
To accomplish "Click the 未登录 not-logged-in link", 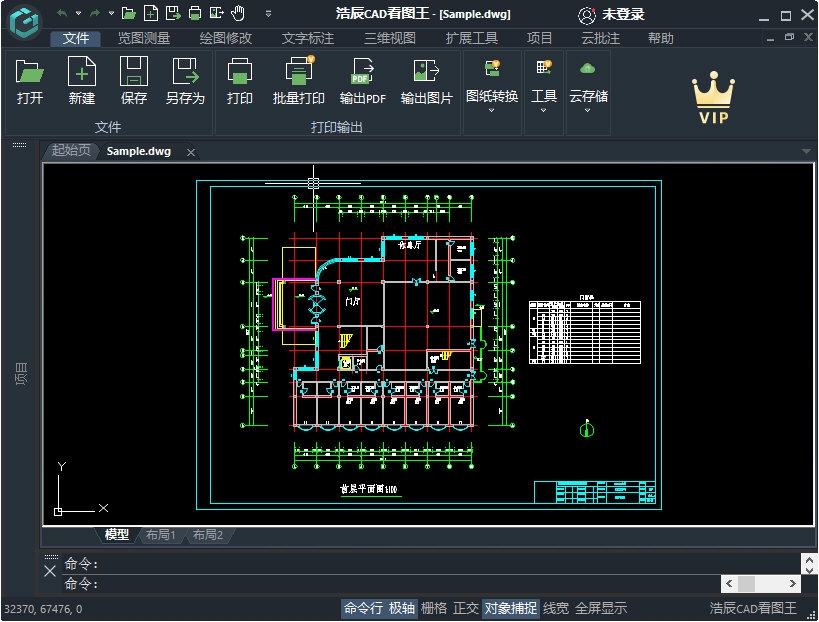I will [623, 15].
